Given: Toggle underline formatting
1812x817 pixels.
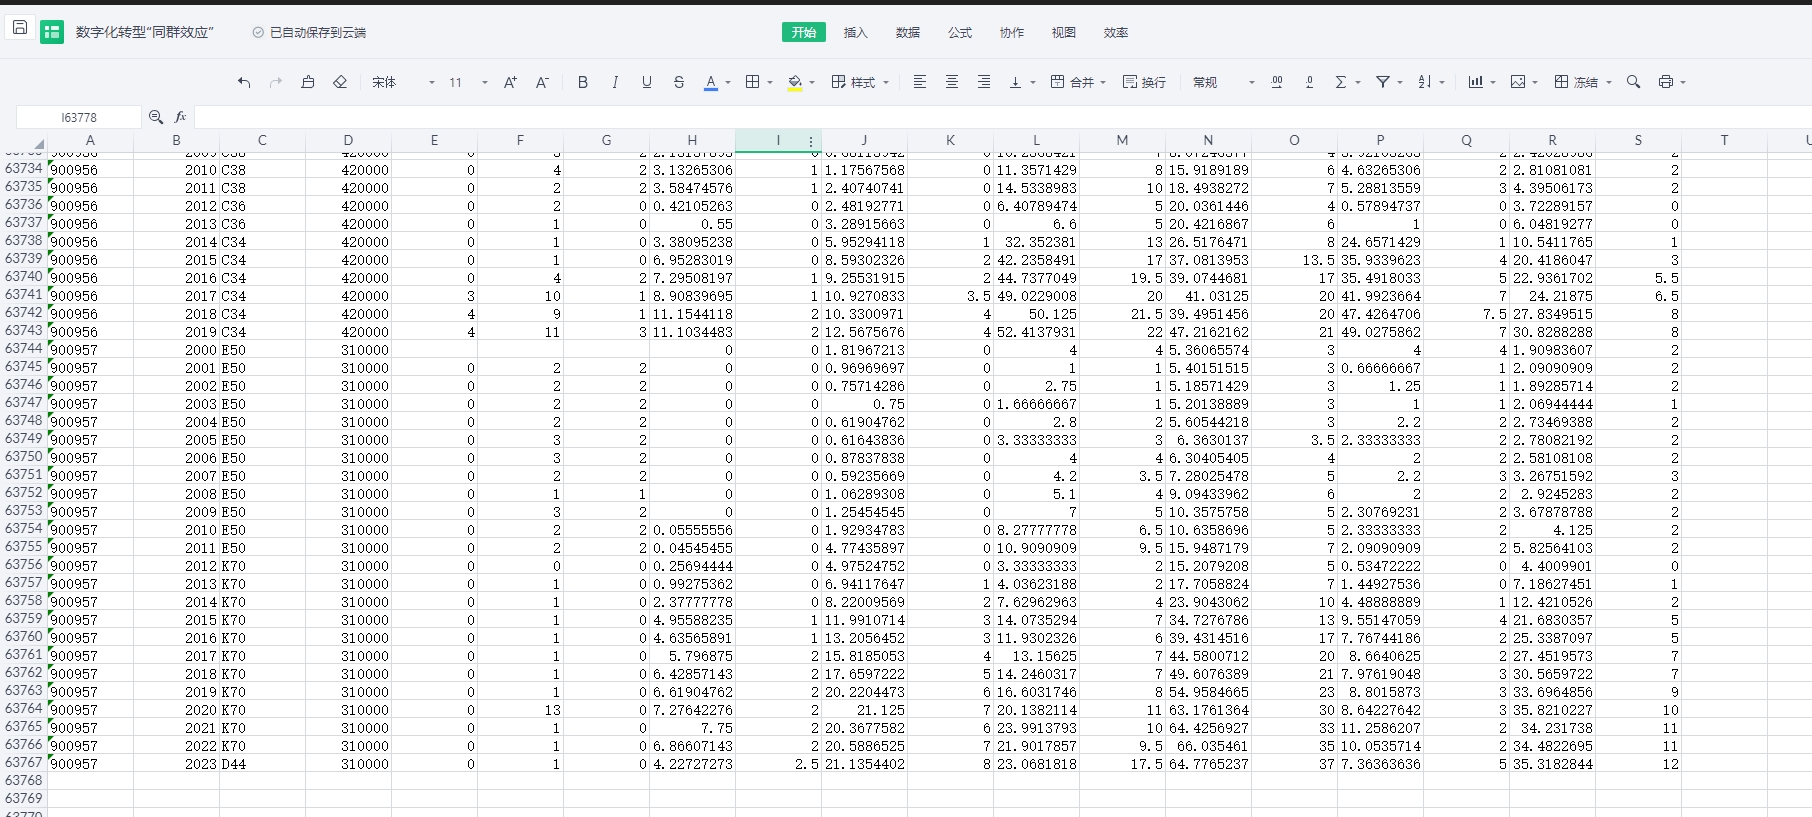Looking at the screenshot, I should (x=647, y=82).
